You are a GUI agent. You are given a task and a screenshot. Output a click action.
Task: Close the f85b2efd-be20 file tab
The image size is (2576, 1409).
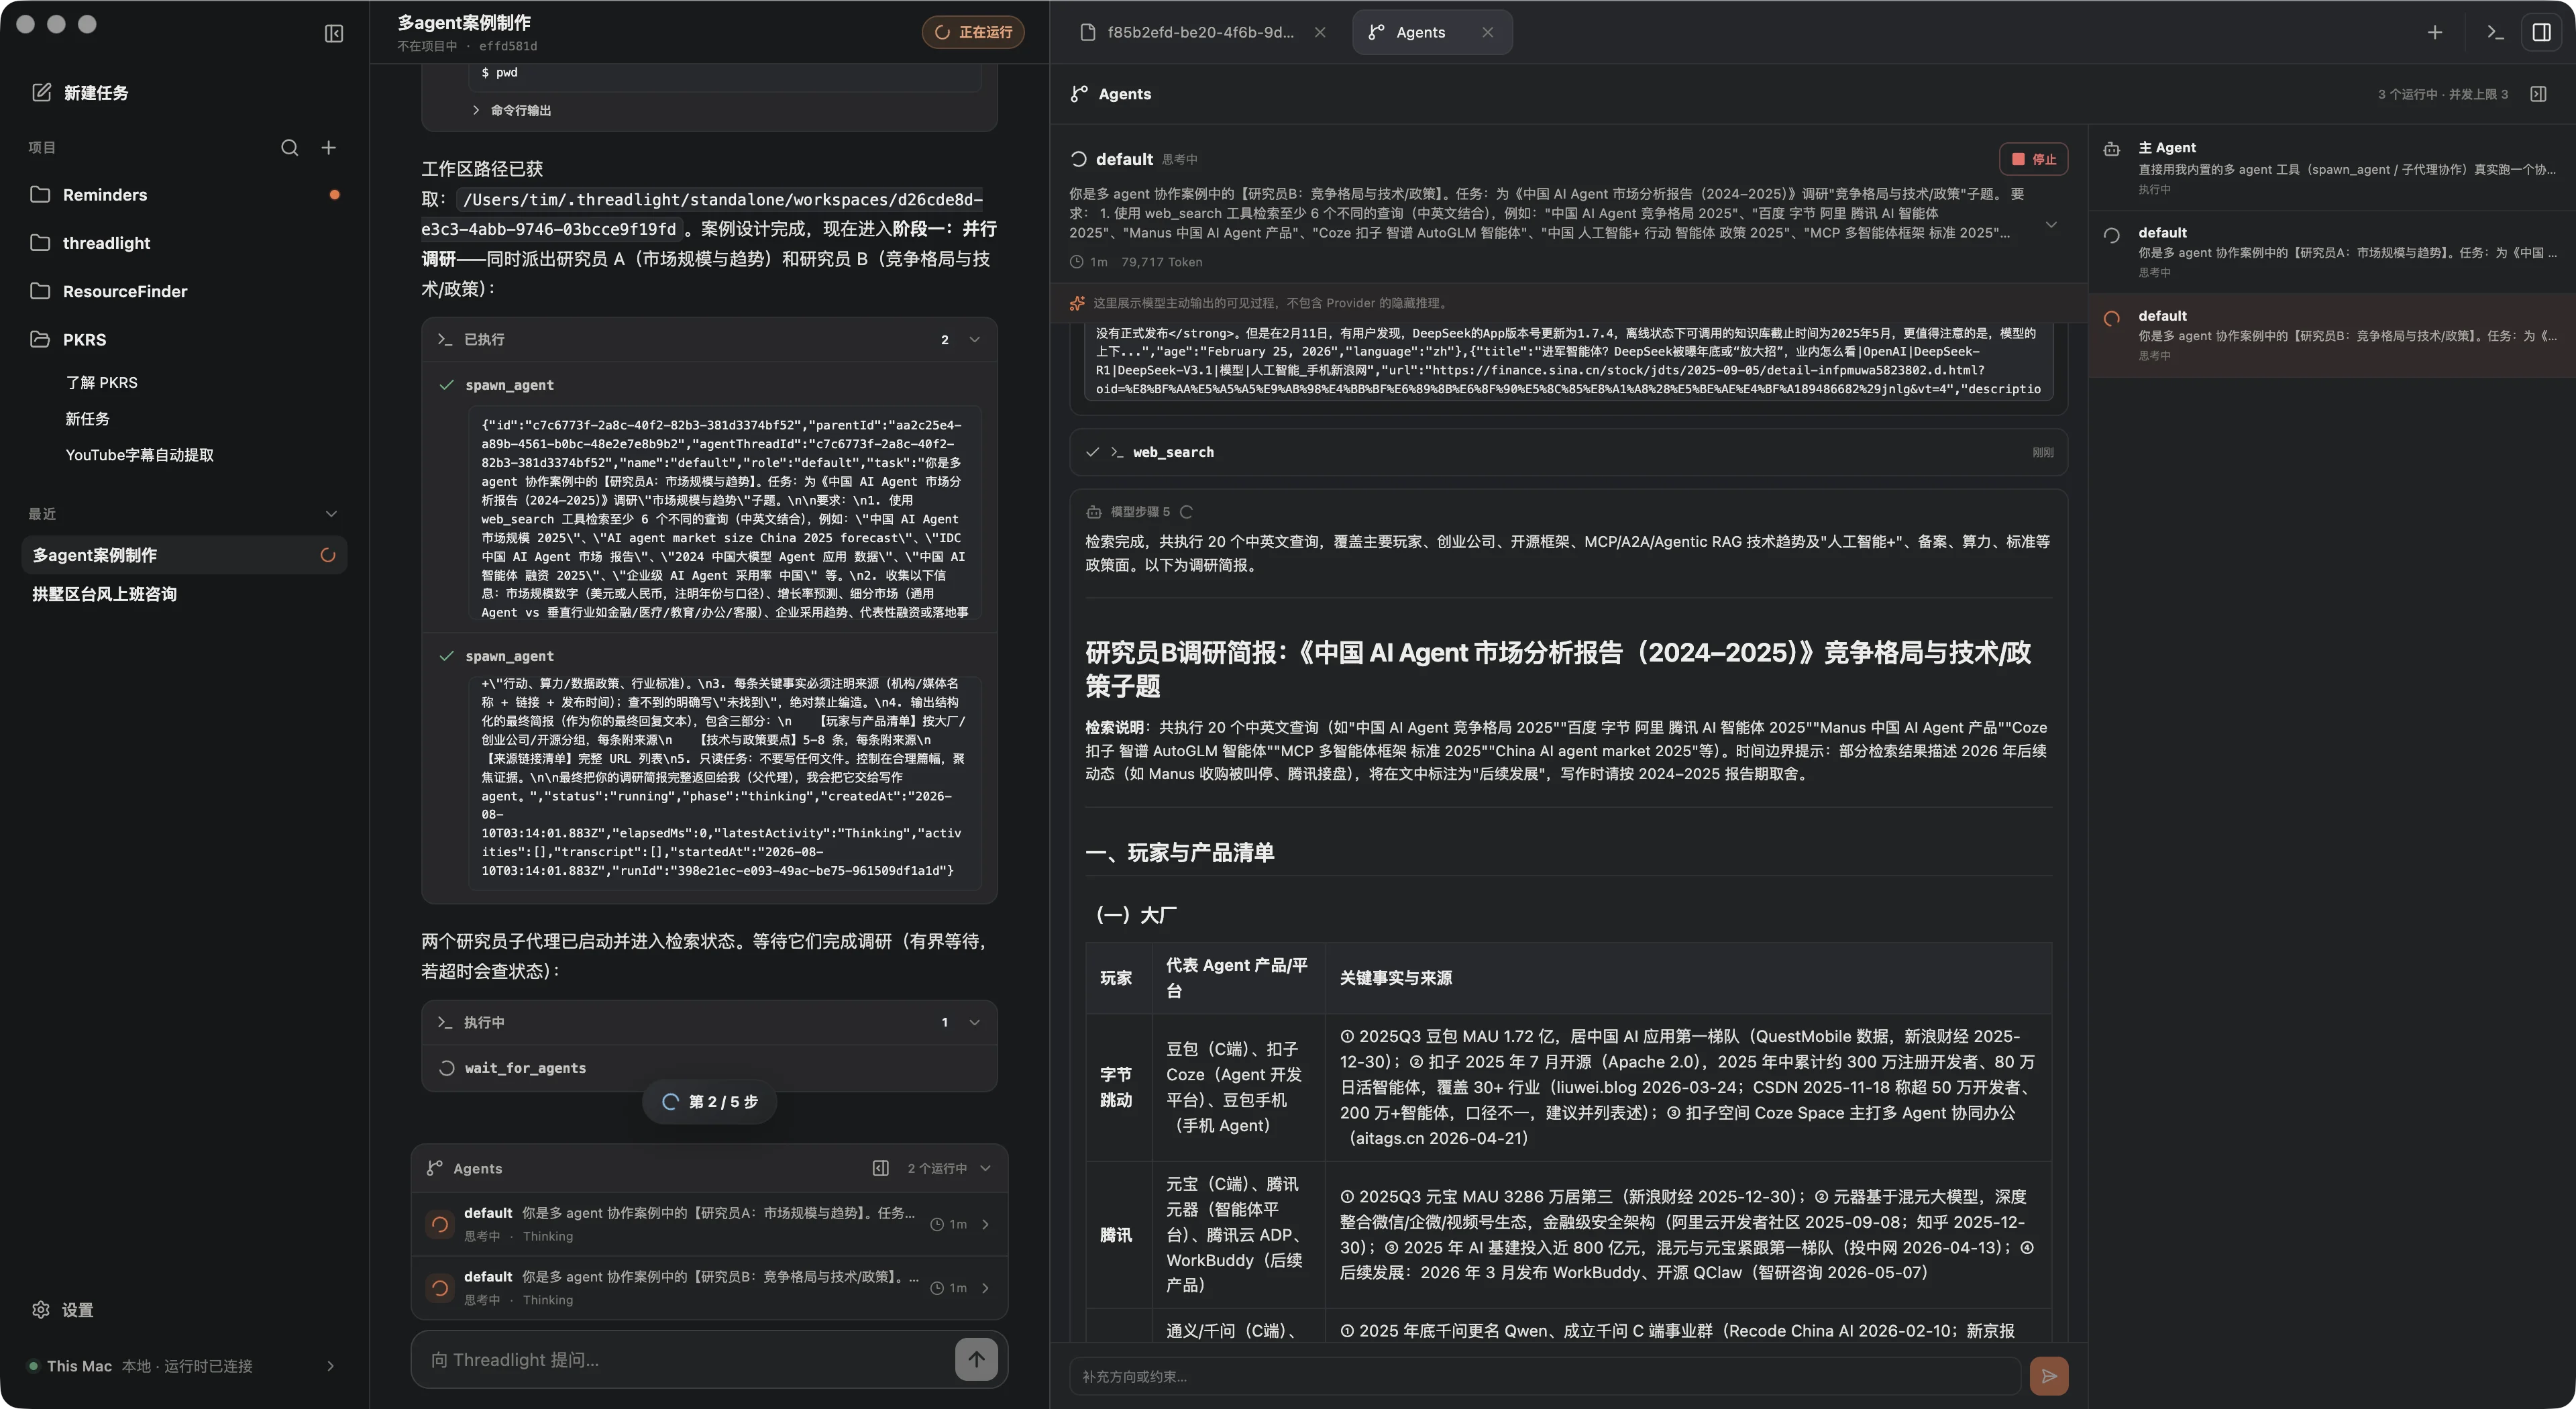(x=1320, y=32)
